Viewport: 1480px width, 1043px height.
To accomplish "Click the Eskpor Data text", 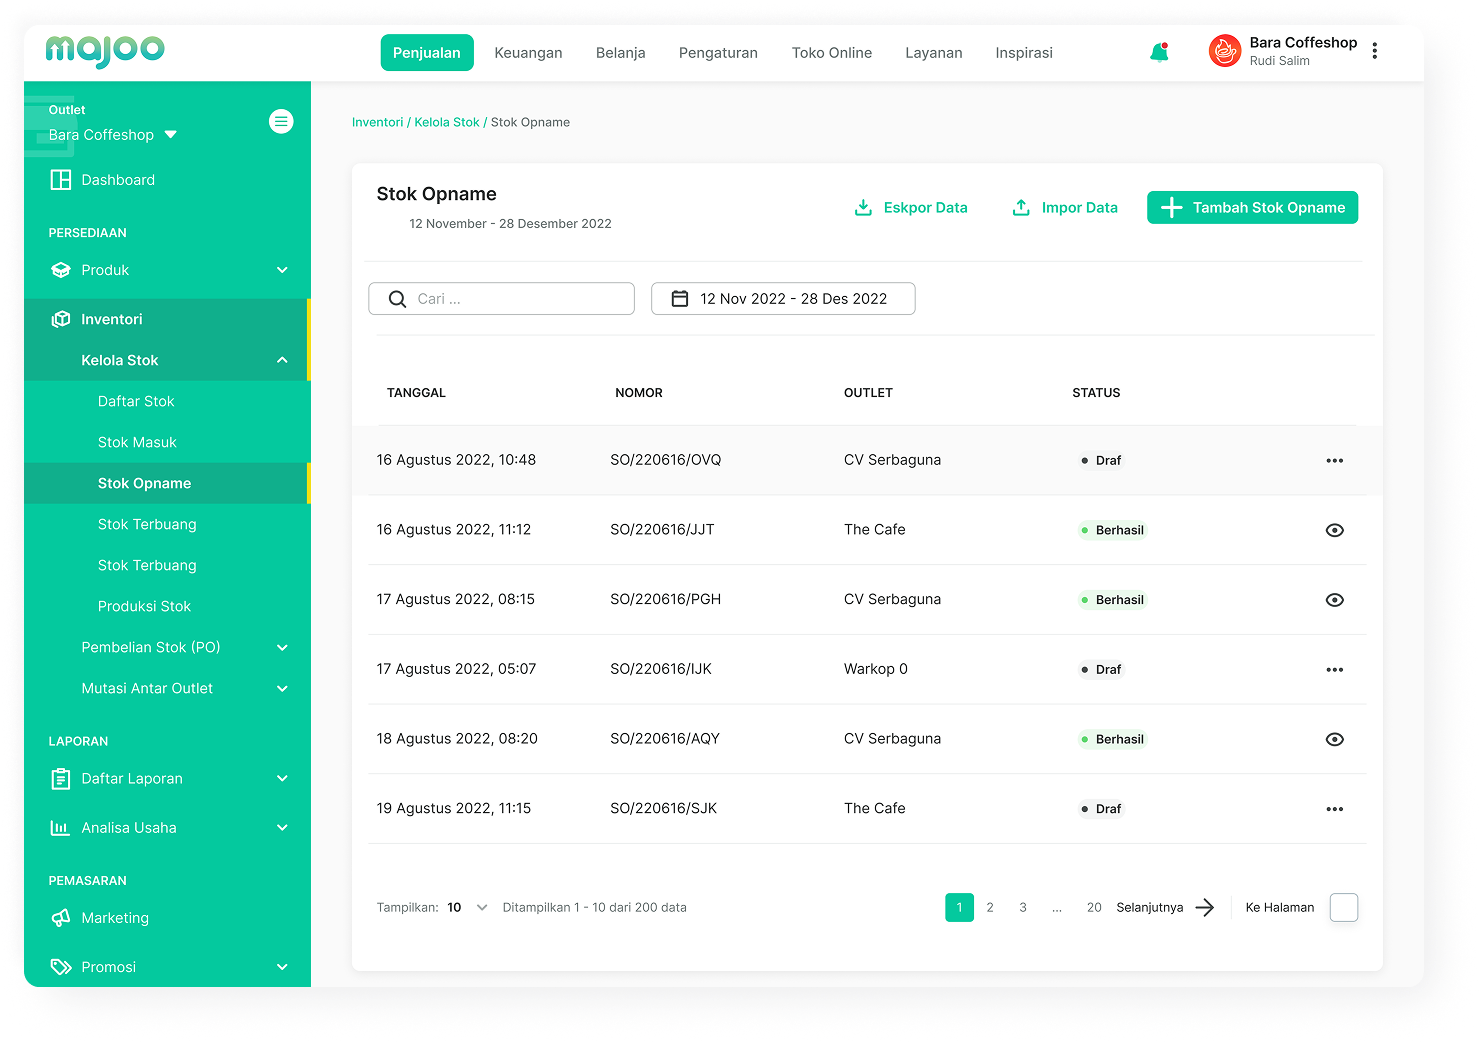I will [x=926, y=208].
